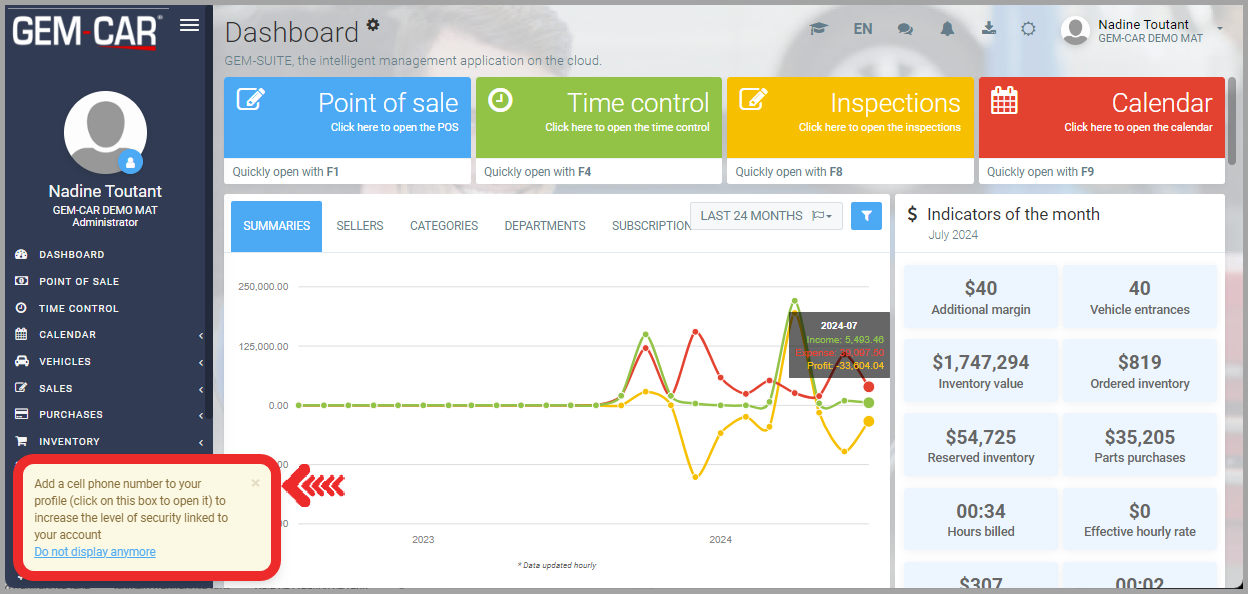Screen dimensions: 1248x594
Task: Click the profile badge on sidebar avatar
Action: [x=131, y=161]
